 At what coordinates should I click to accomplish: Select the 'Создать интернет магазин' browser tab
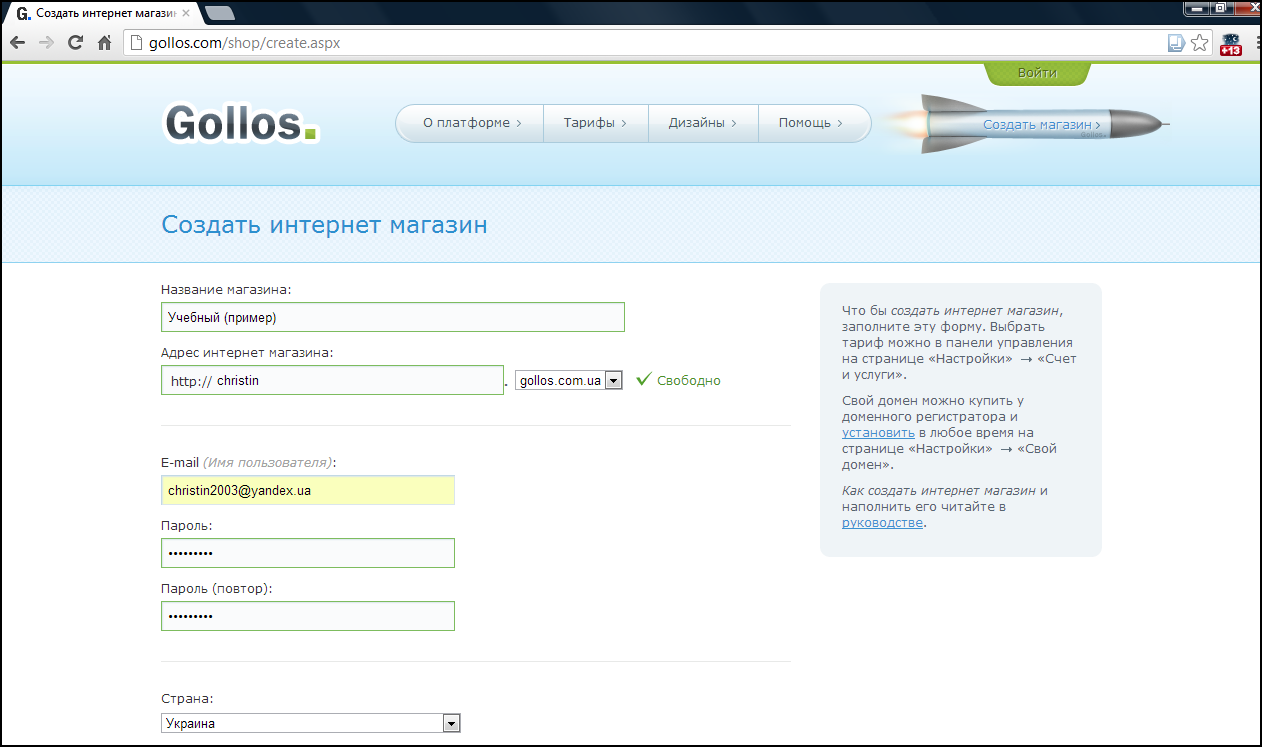point(101,13)
